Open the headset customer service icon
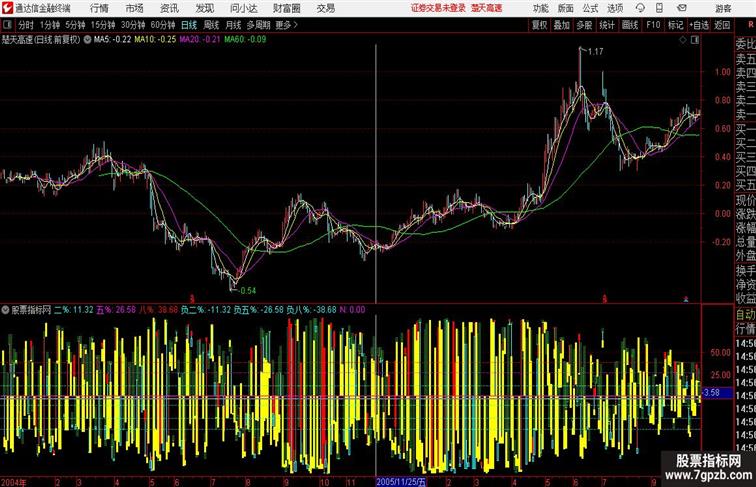The width and height of the screenshot is (756, 487). pos(640,8)
